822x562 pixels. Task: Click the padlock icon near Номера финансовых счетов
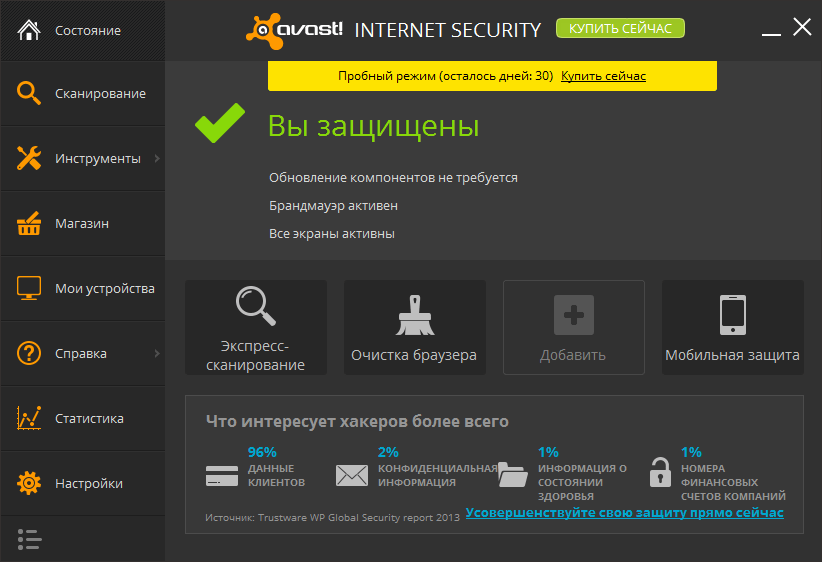[660, 472]
